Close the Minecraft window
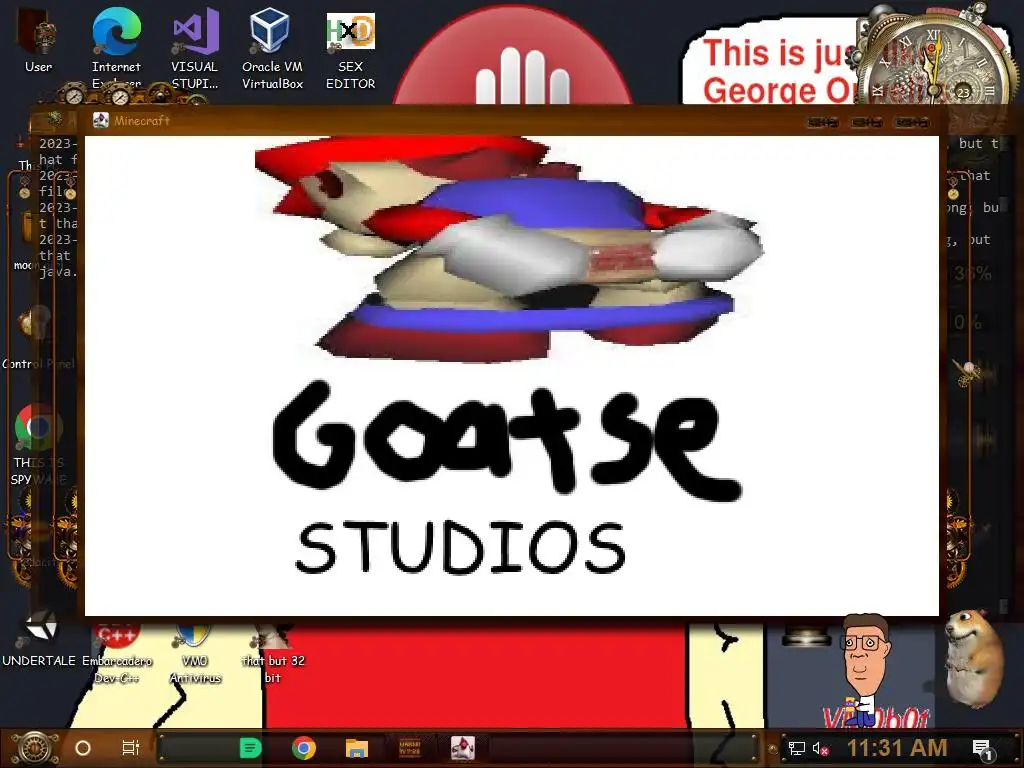 click(x=912, y=122)
